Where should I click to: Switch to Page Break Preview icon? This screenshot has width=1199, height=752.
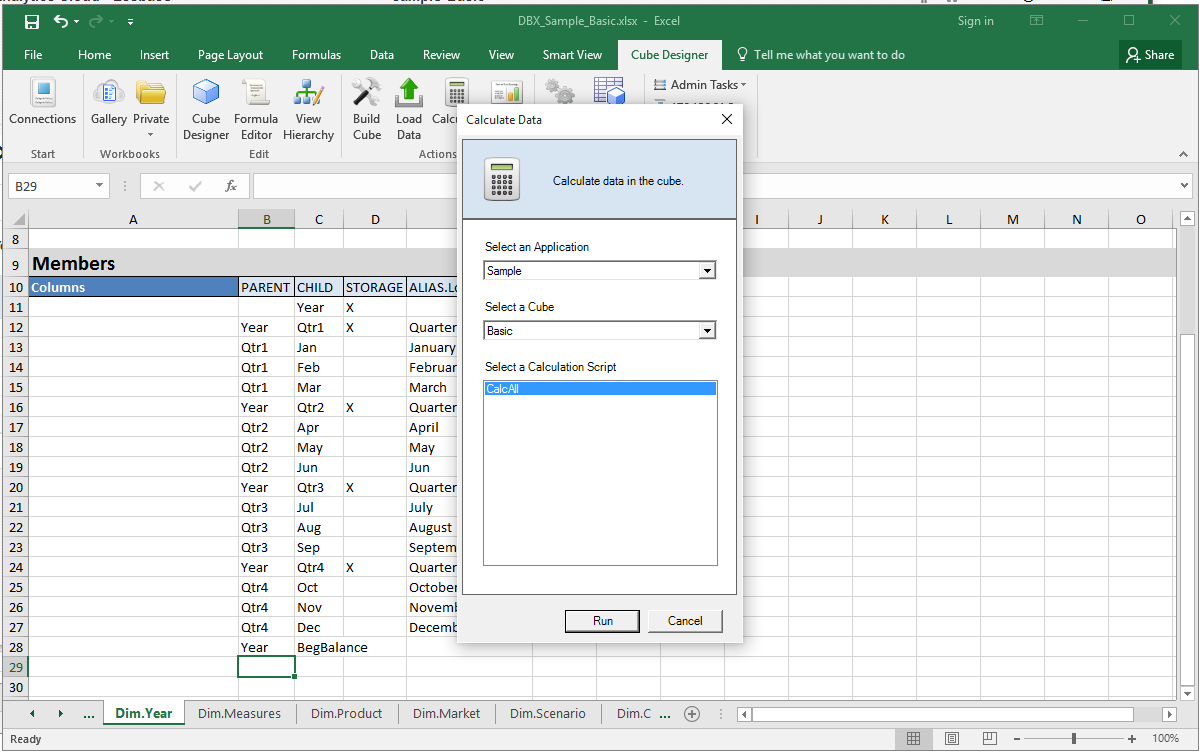(x=989, y=738)
